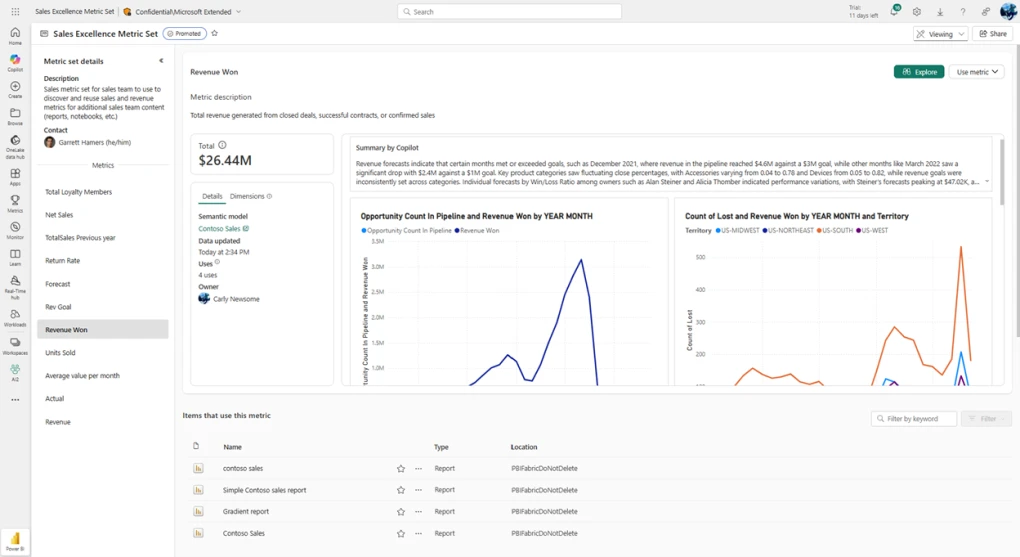Screen dimensions: 1020x557
Task: Select the TotalSales Previous year metric
Action: coord(103,238)
